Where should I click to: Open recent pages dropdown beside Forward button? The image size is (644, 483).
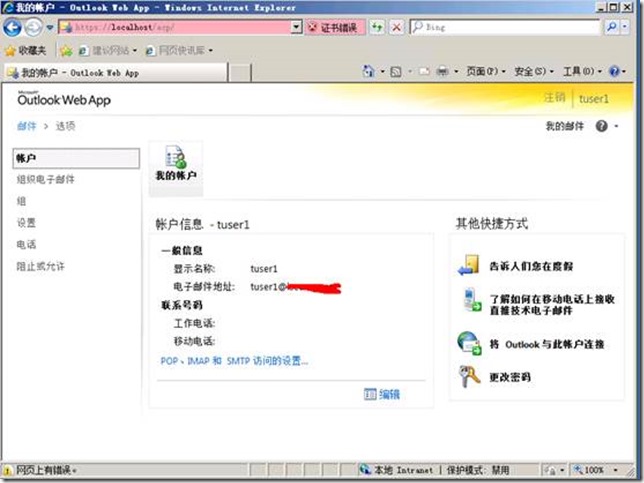pyautogui.click(x=50, y=28)
